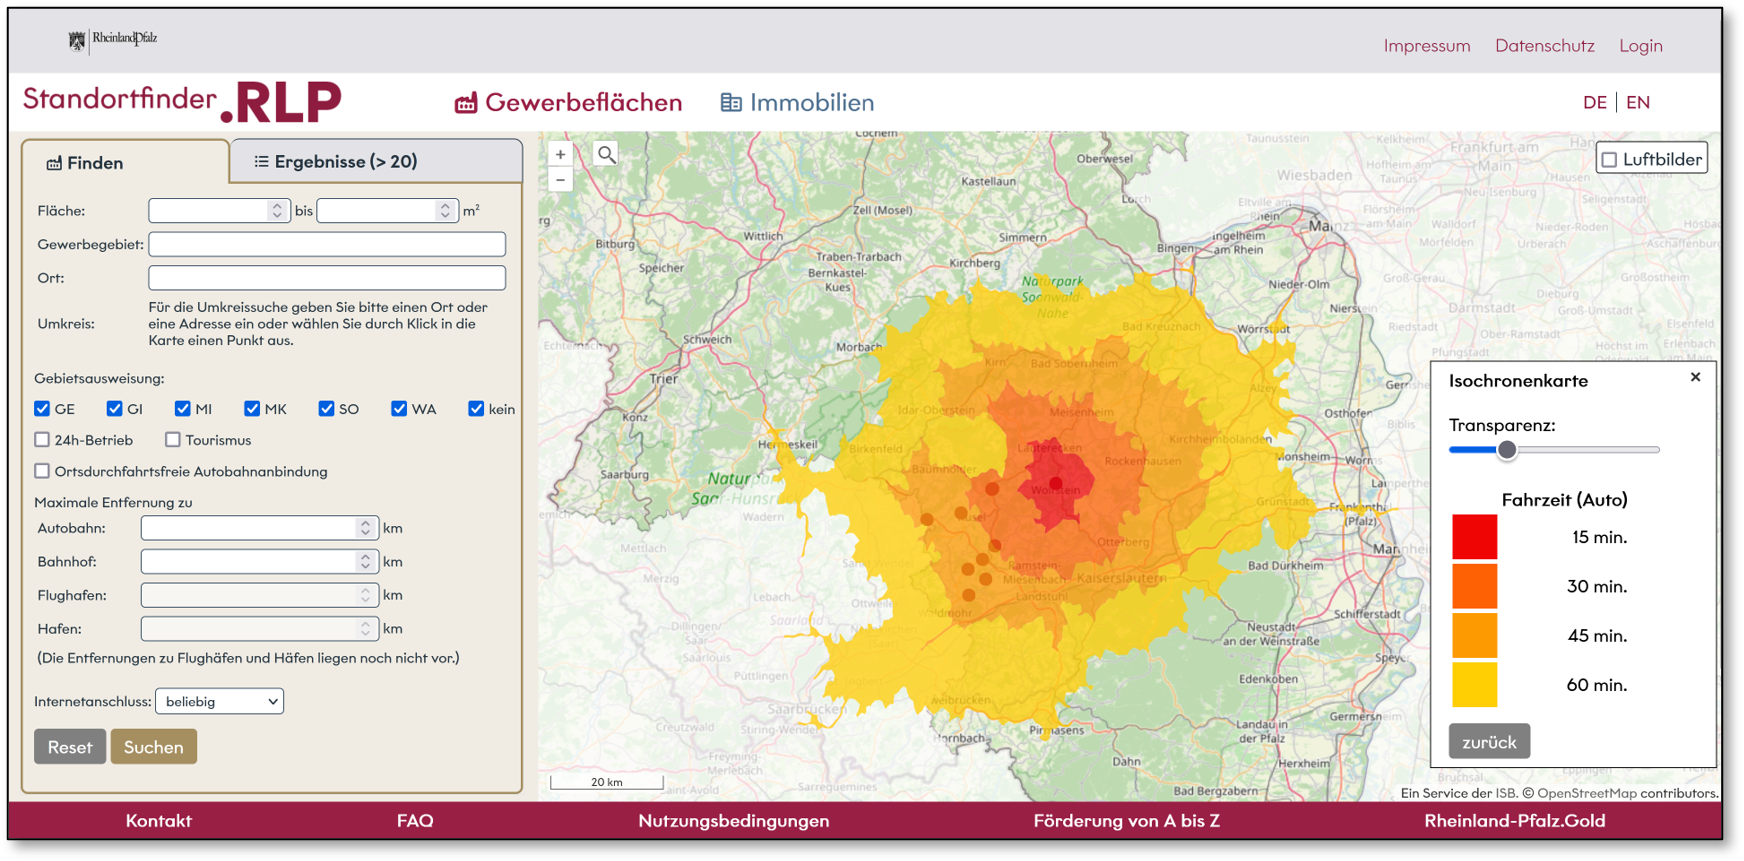Switch to the Finden tab

(125, 162)
